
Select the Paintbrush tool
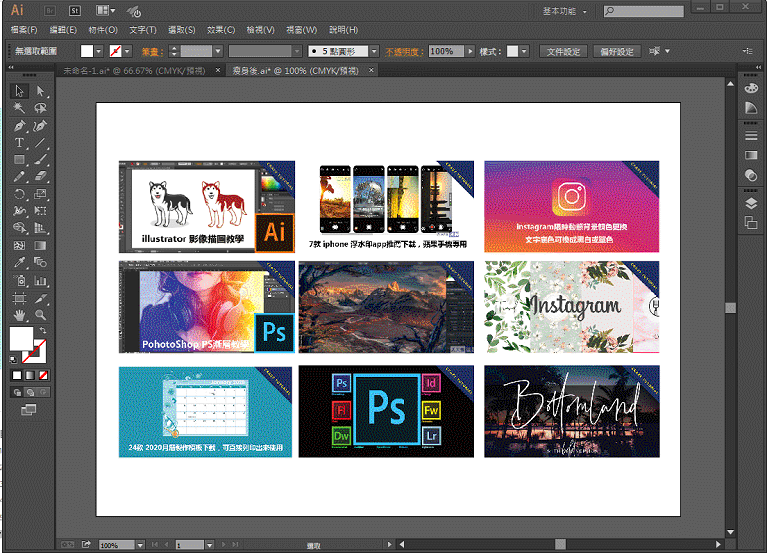(40, 159)
